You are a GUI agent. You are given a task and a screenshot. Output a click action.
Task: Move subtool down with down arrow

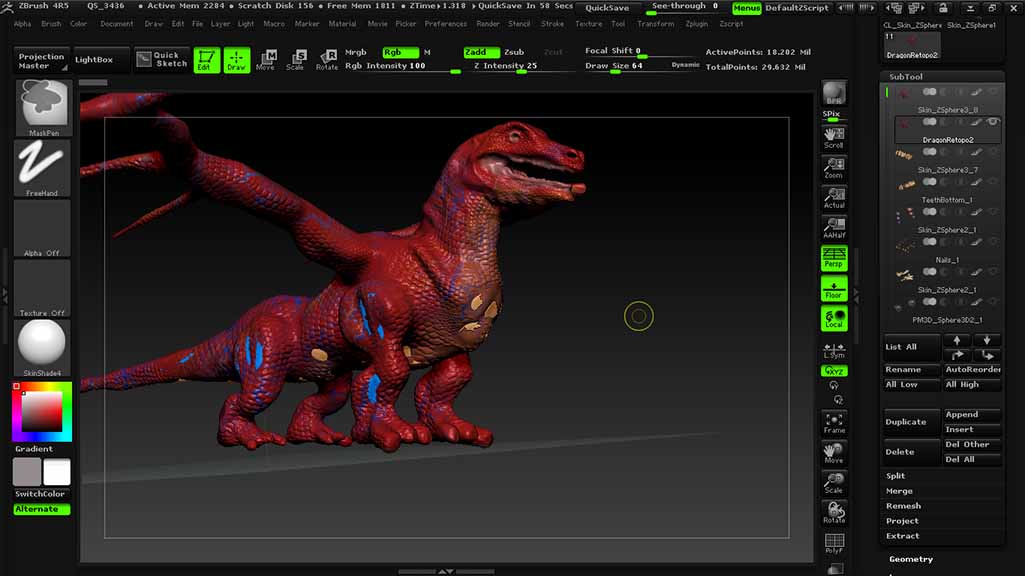(x=987, y=340)
